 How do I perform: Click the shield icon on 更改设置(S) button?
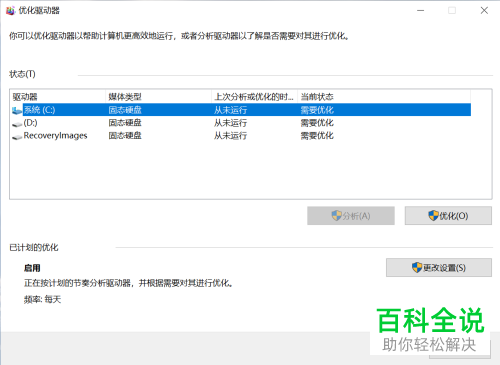(417, 267)
